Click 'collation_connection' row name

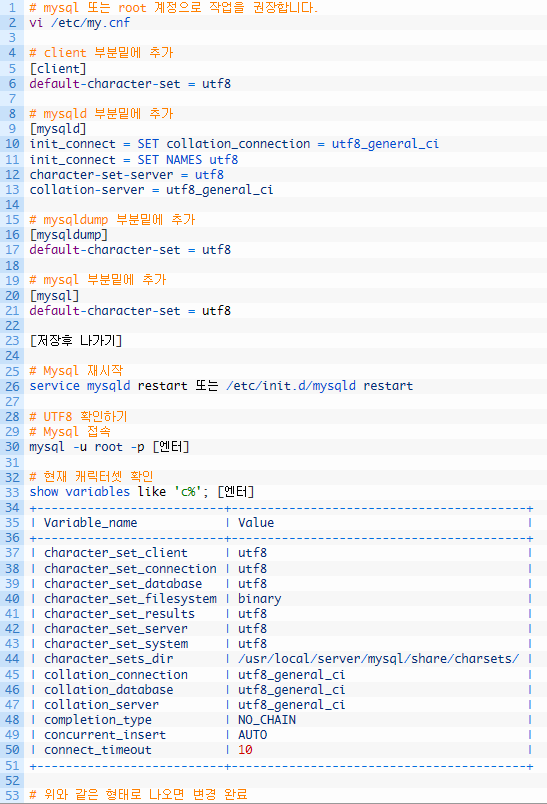click(x=116, y=675)
